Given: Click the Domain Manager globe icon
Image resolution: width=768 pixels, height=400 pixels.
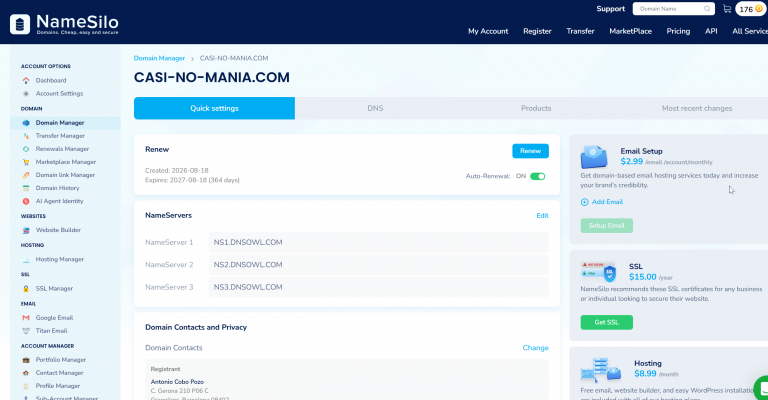Looking at the screenshot, I should [26, 123].
